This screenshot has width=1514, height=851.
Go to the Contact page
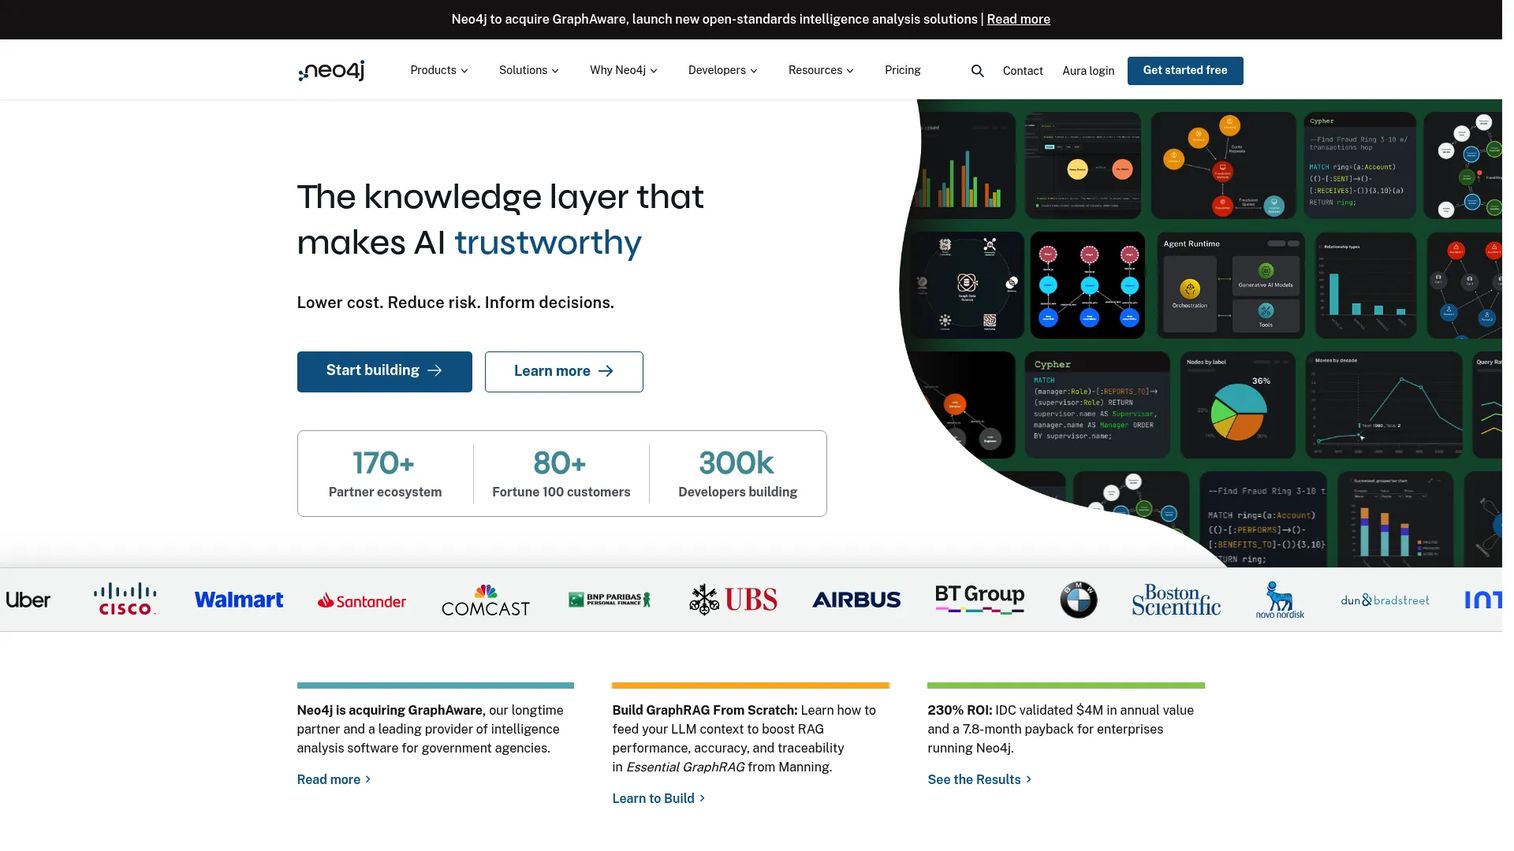tap(1023, 71)
